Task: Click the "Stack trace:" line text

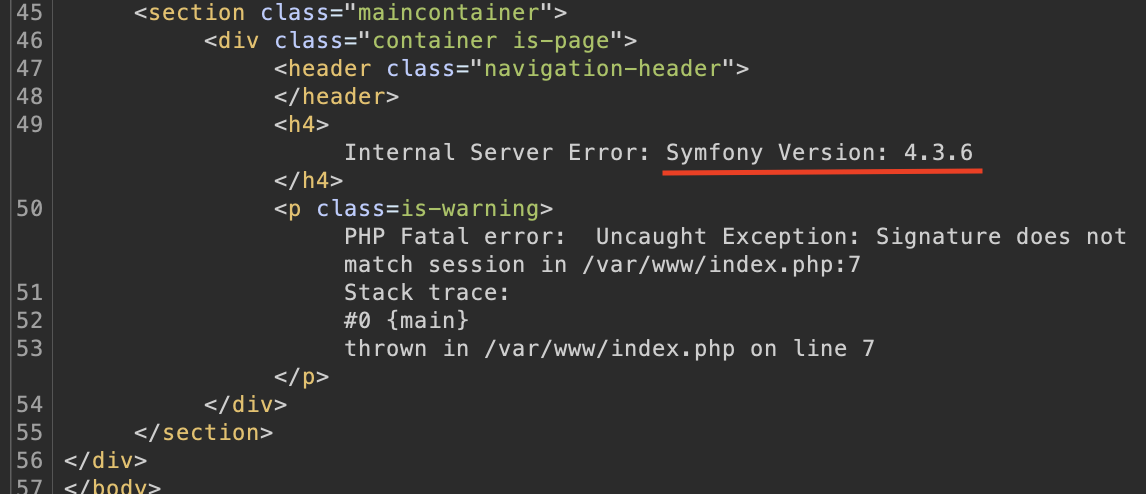Action: [x=427, y=293]
